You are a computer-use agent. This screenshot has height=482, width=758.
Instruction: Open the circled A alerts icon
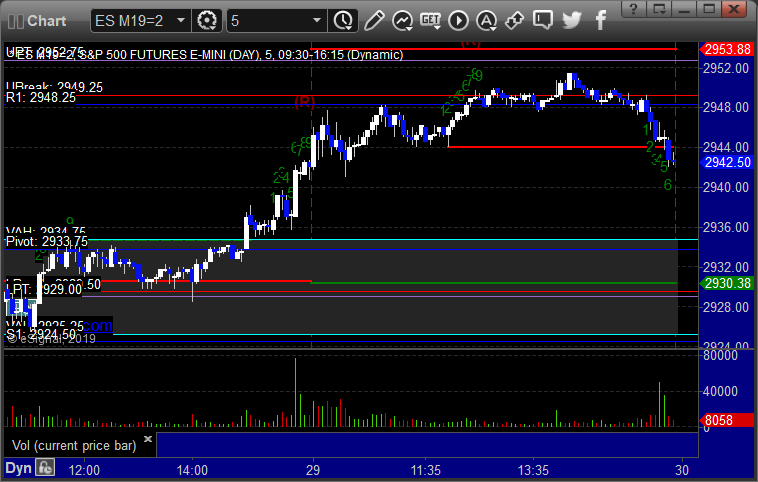(486, 21)
